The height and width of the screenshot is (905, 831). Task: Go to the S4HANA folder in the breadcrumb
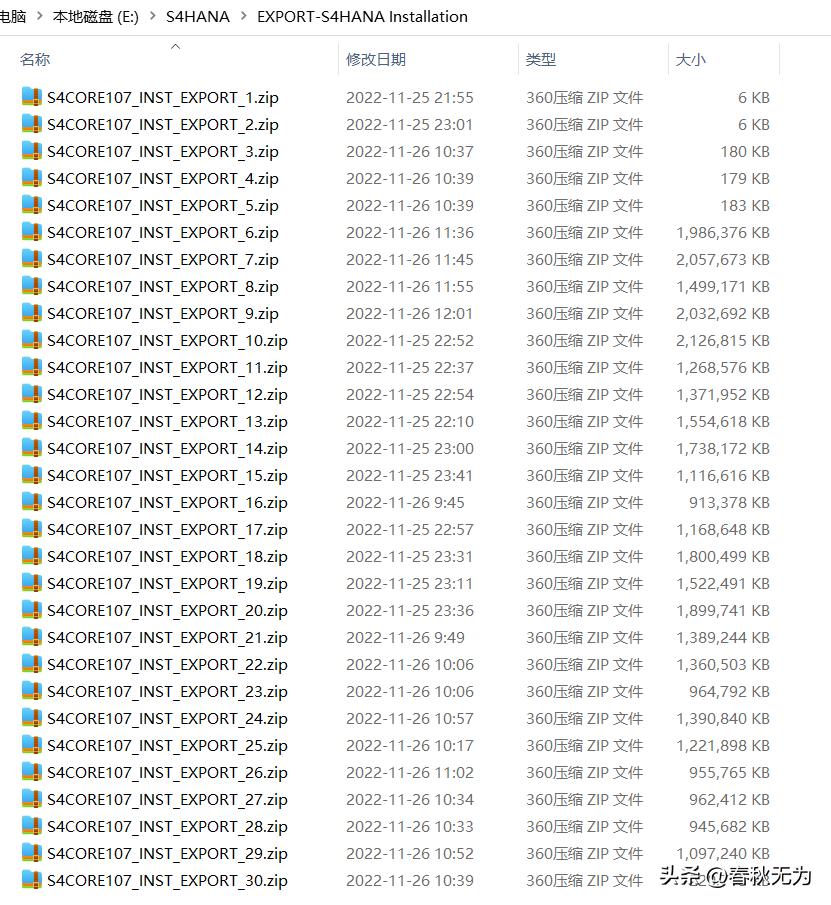(198, 17)
